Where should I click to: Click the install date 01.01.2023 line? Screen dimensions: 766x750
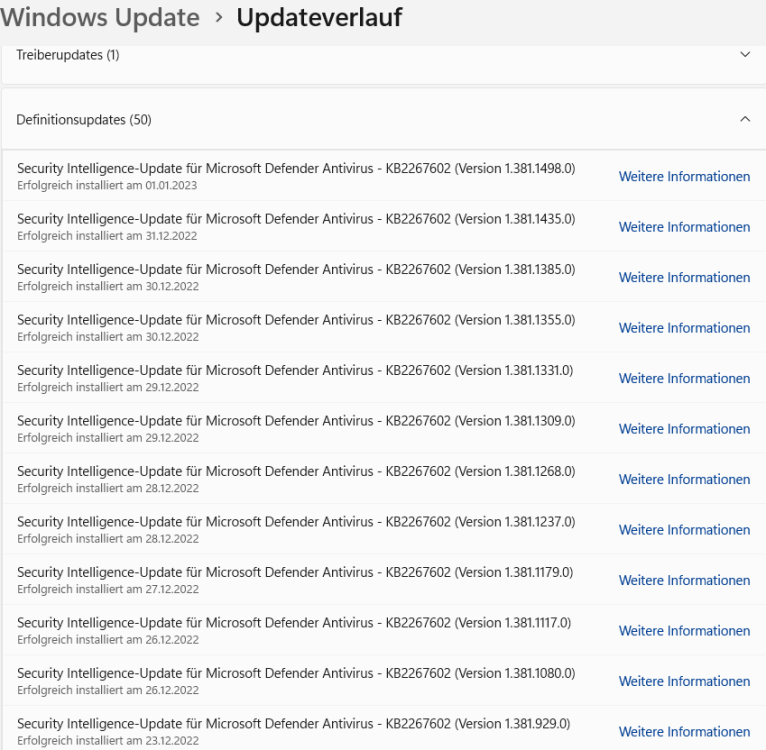(x=107, y=186)
